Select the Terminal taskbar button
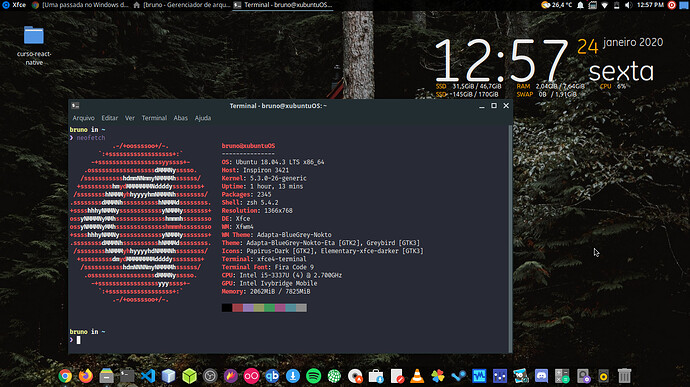 [x=283, y=5]
